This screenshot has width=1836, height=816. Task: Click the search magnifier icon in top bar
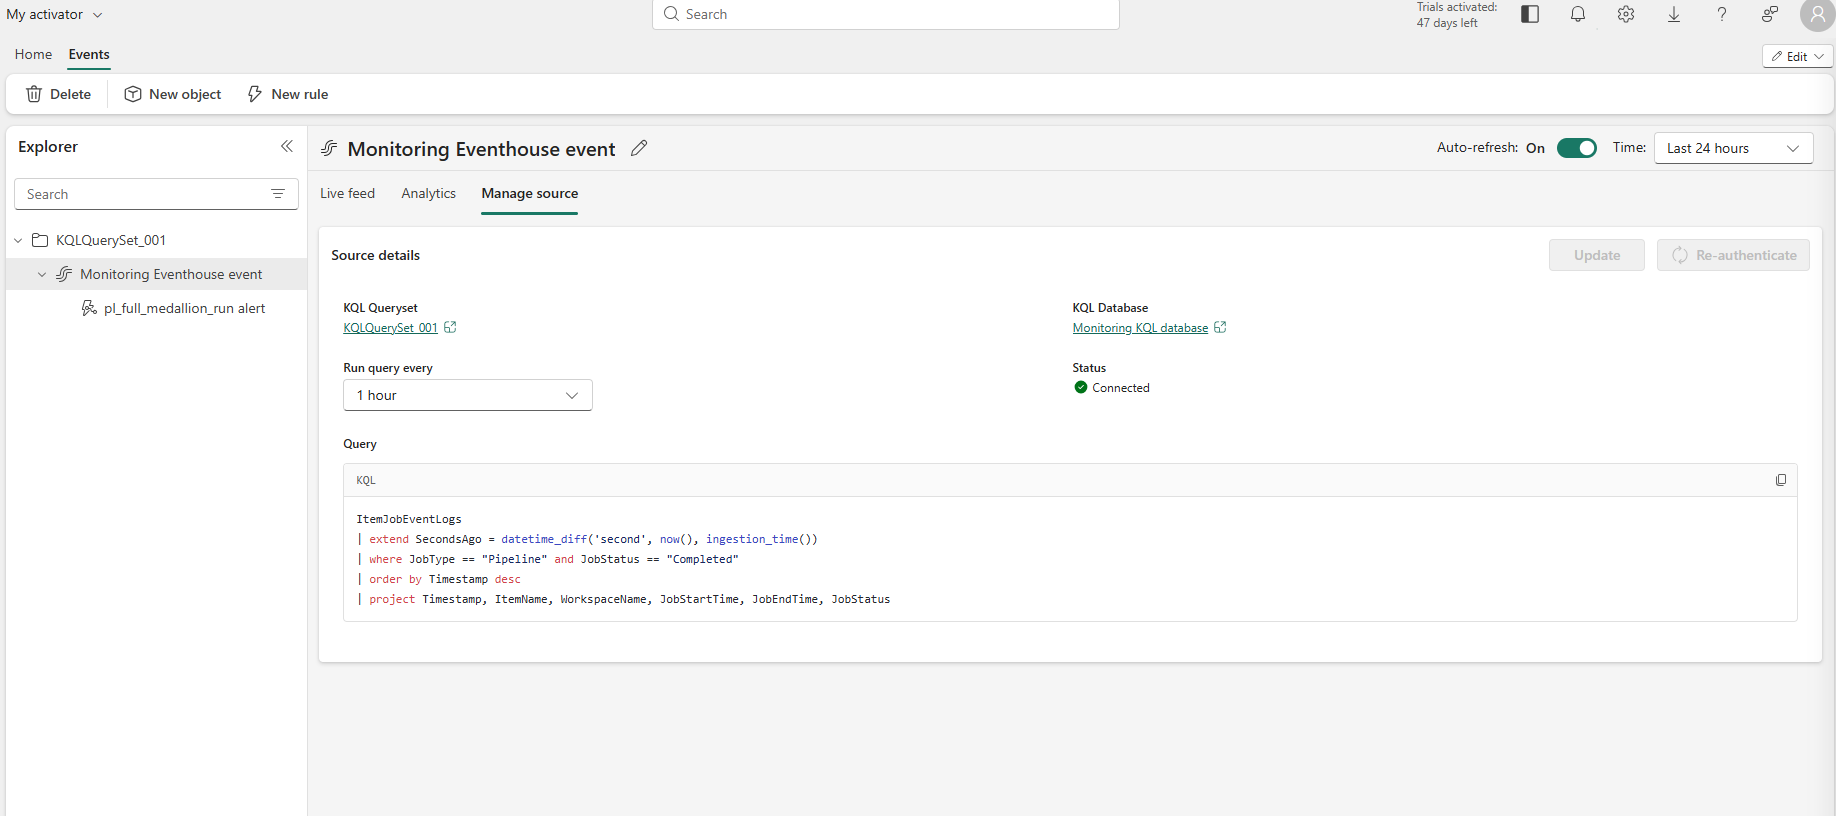[x=672, y=14]
